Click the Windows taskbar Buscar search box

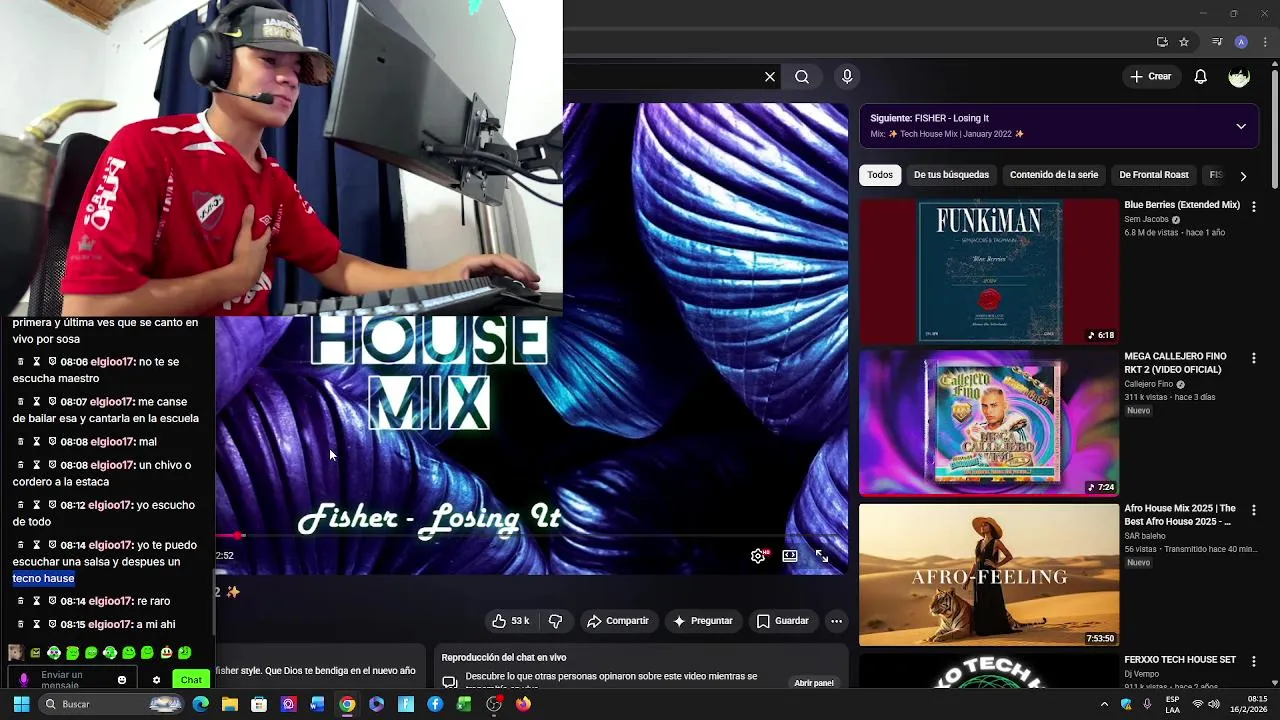click(x=112, y=704)
